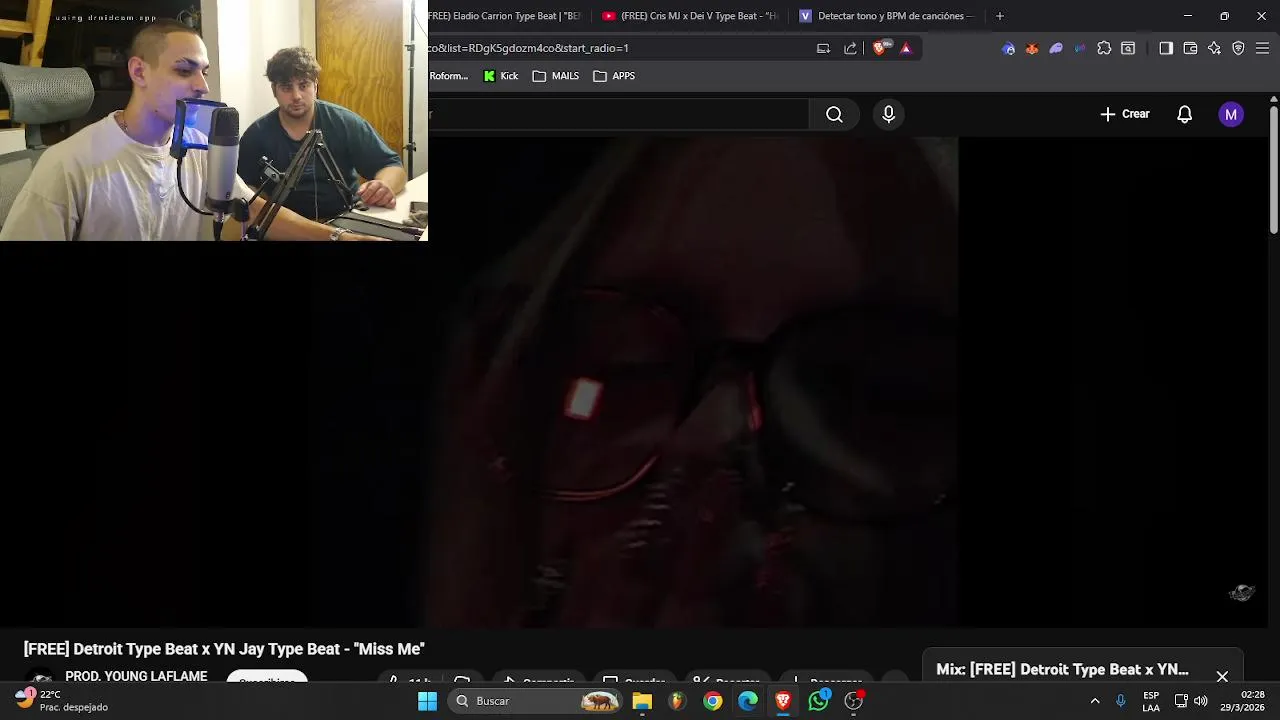Click the share page icon in address bar

coord(850,48)
